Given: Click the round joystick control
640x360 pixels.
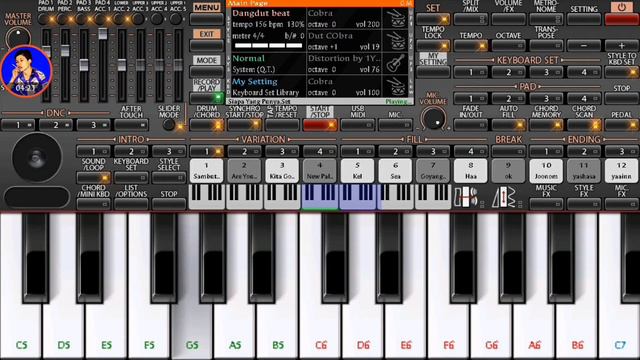Looking at the screenshot, I should click(x=37, y=157).
